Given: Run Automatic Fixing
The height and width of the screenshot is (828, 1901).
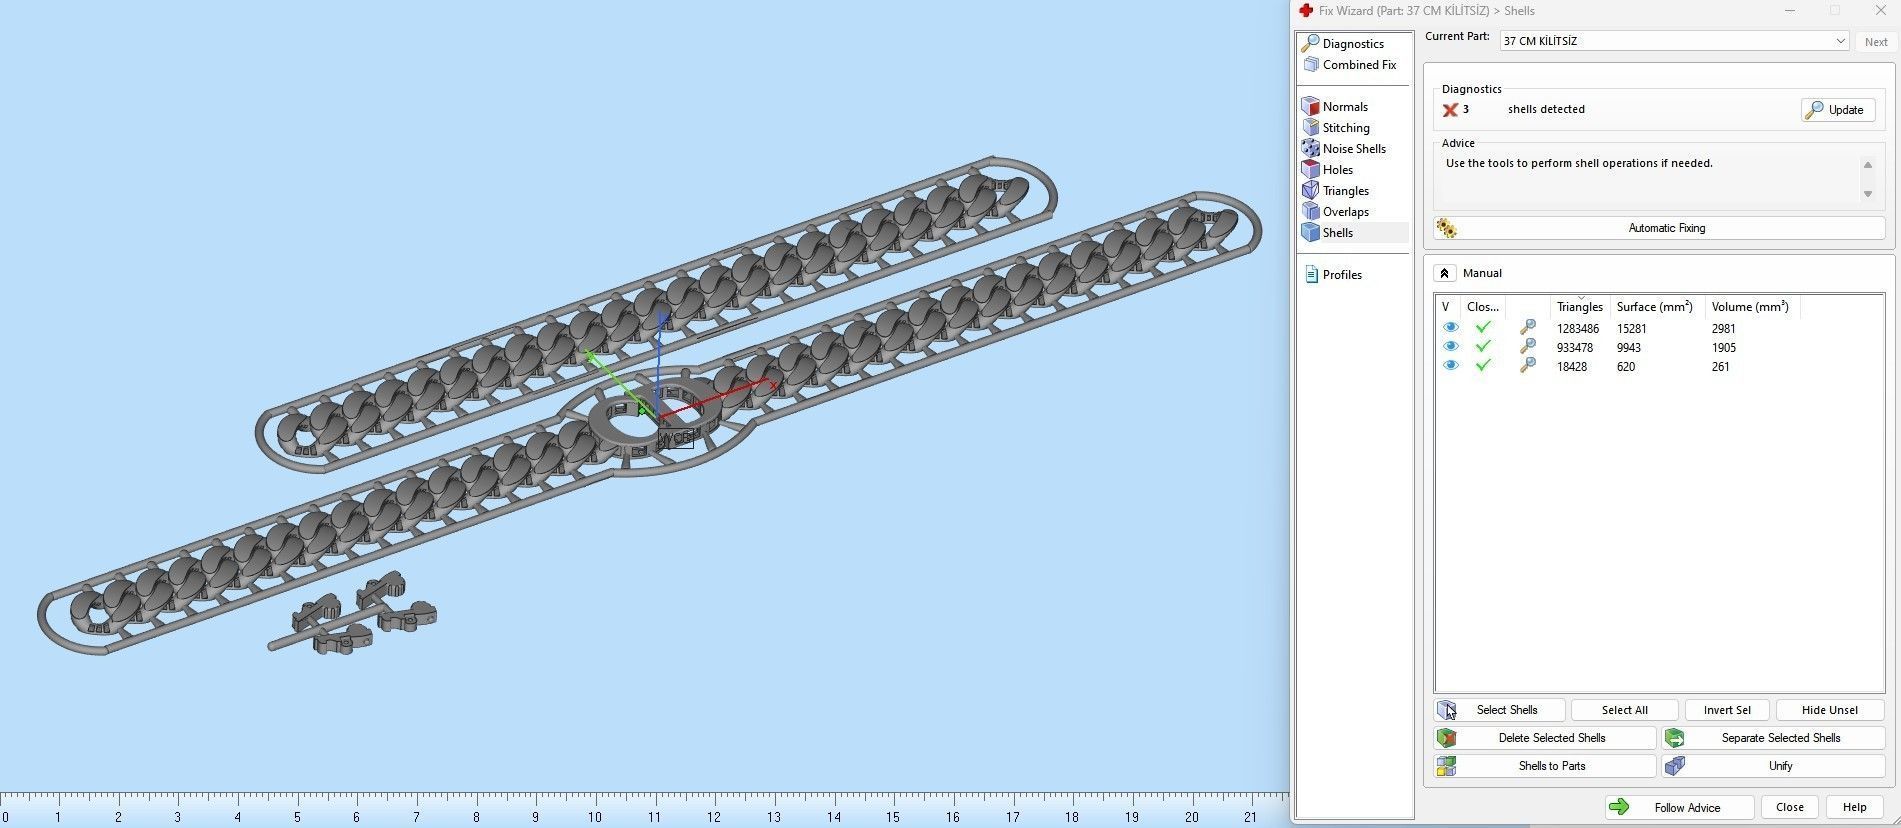Looking at the screenshot, I should click(1659, 229).
